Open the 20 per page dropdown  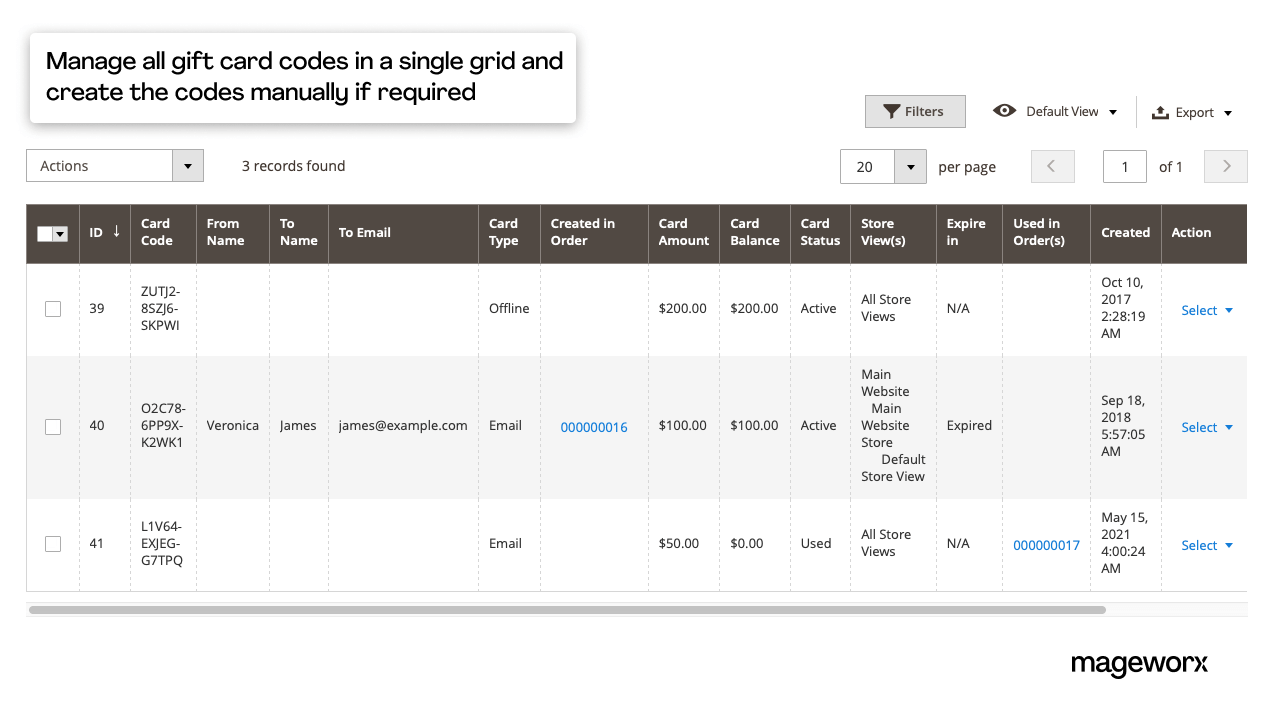910,167
